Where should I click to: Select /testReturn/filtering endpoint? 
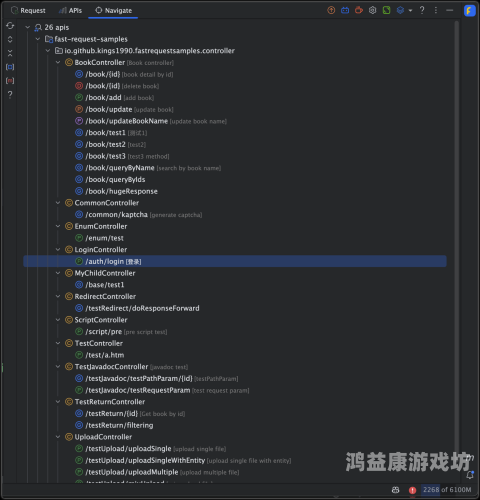coord(114,425)
